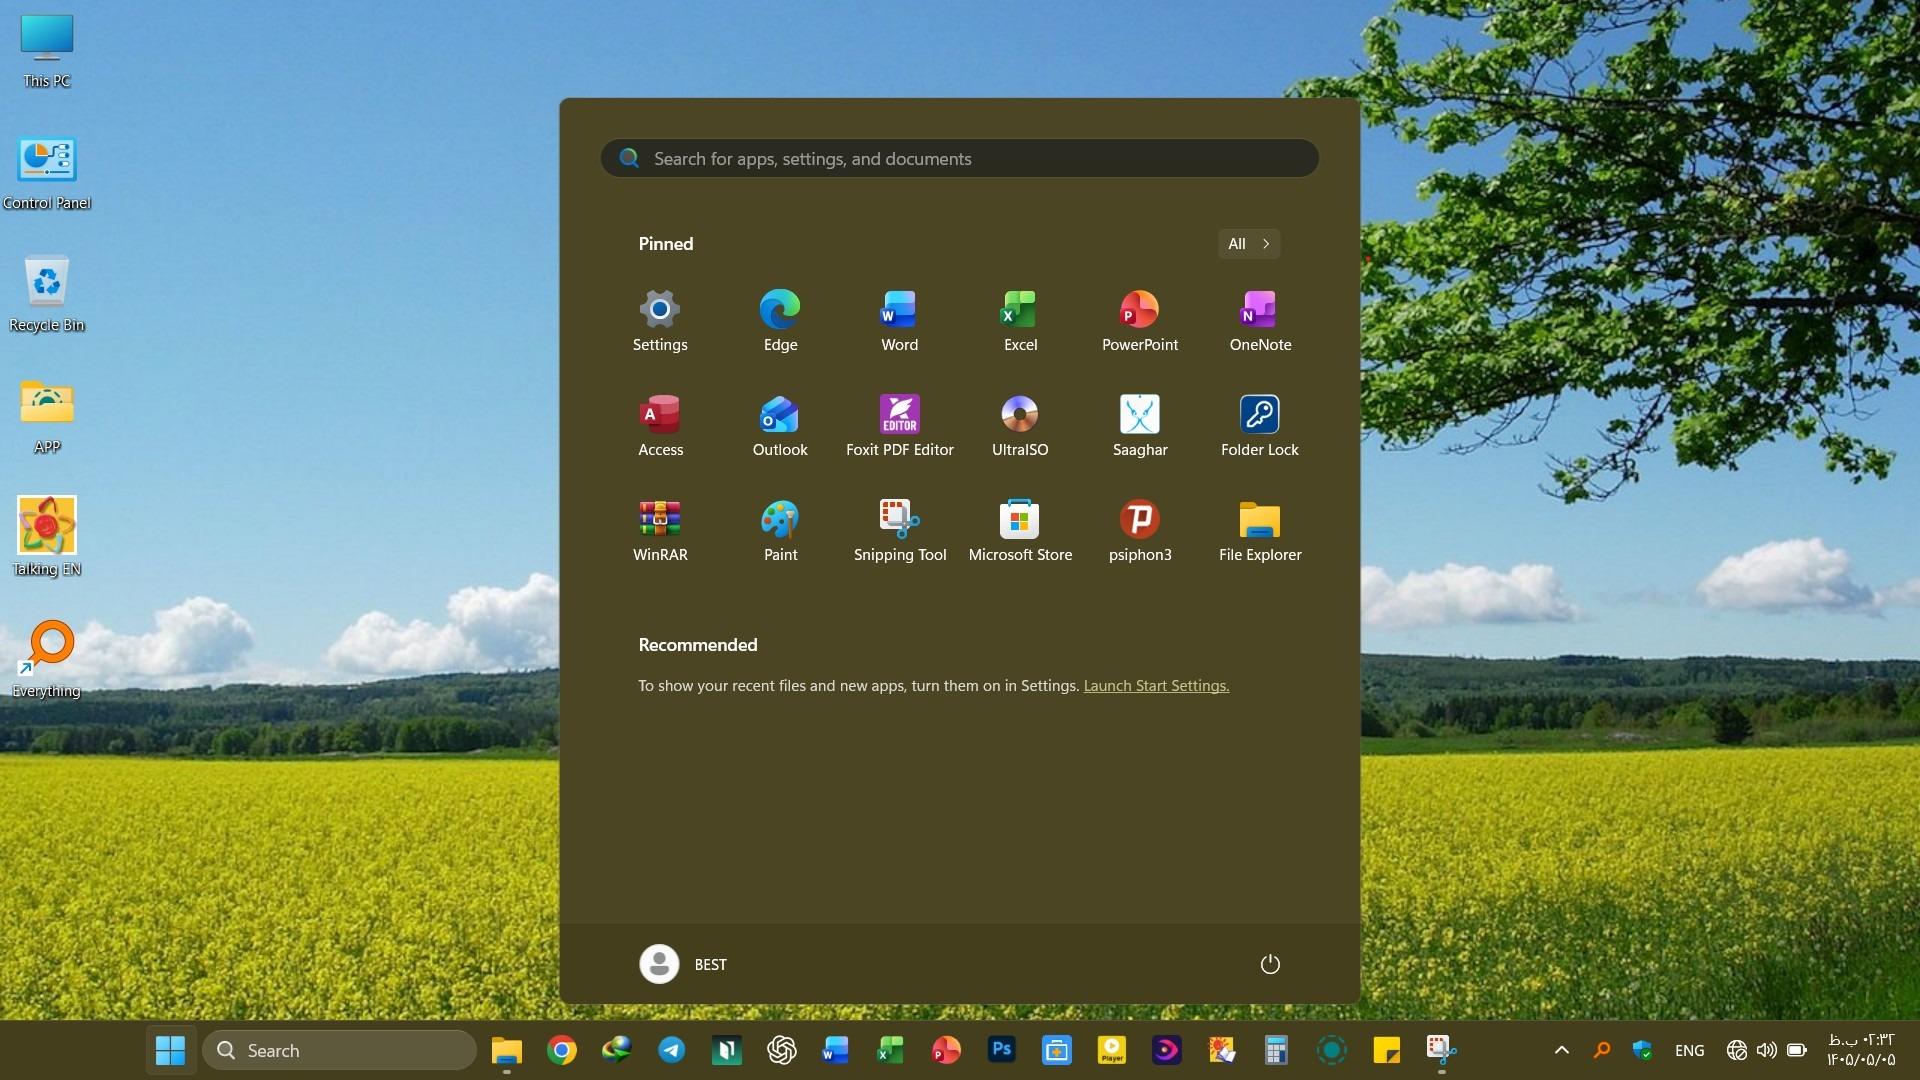Launch UltraISO from pinned apps
The height and width of the screenshot is (1080, 1920).
(1020, 426)
